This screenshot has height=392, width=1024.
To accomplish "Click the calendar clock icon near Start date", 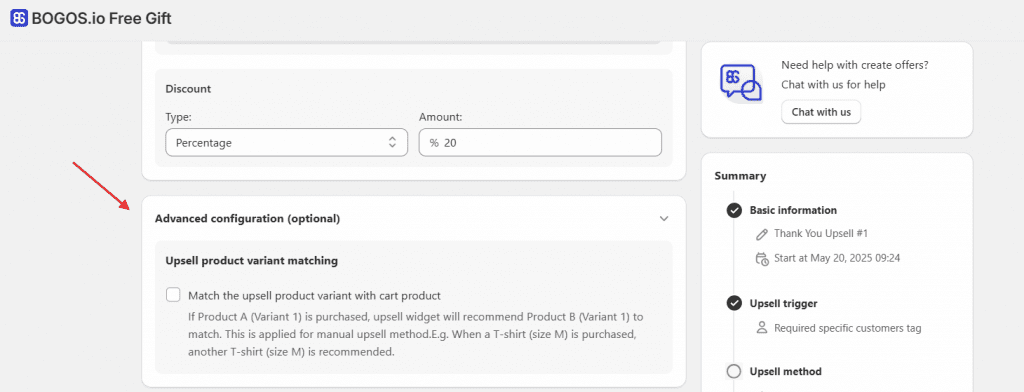I will tap(761, 258).
